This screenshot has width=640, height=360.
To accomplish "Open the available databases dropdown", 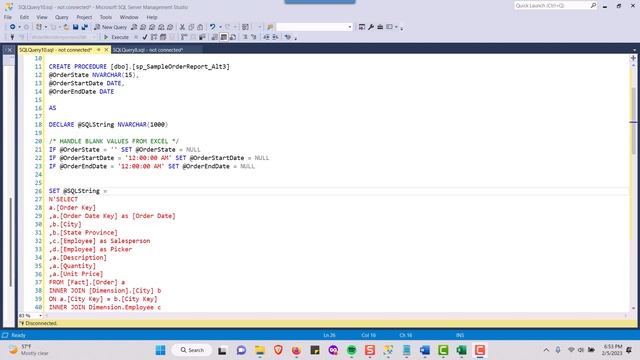I will pos(94,37).
